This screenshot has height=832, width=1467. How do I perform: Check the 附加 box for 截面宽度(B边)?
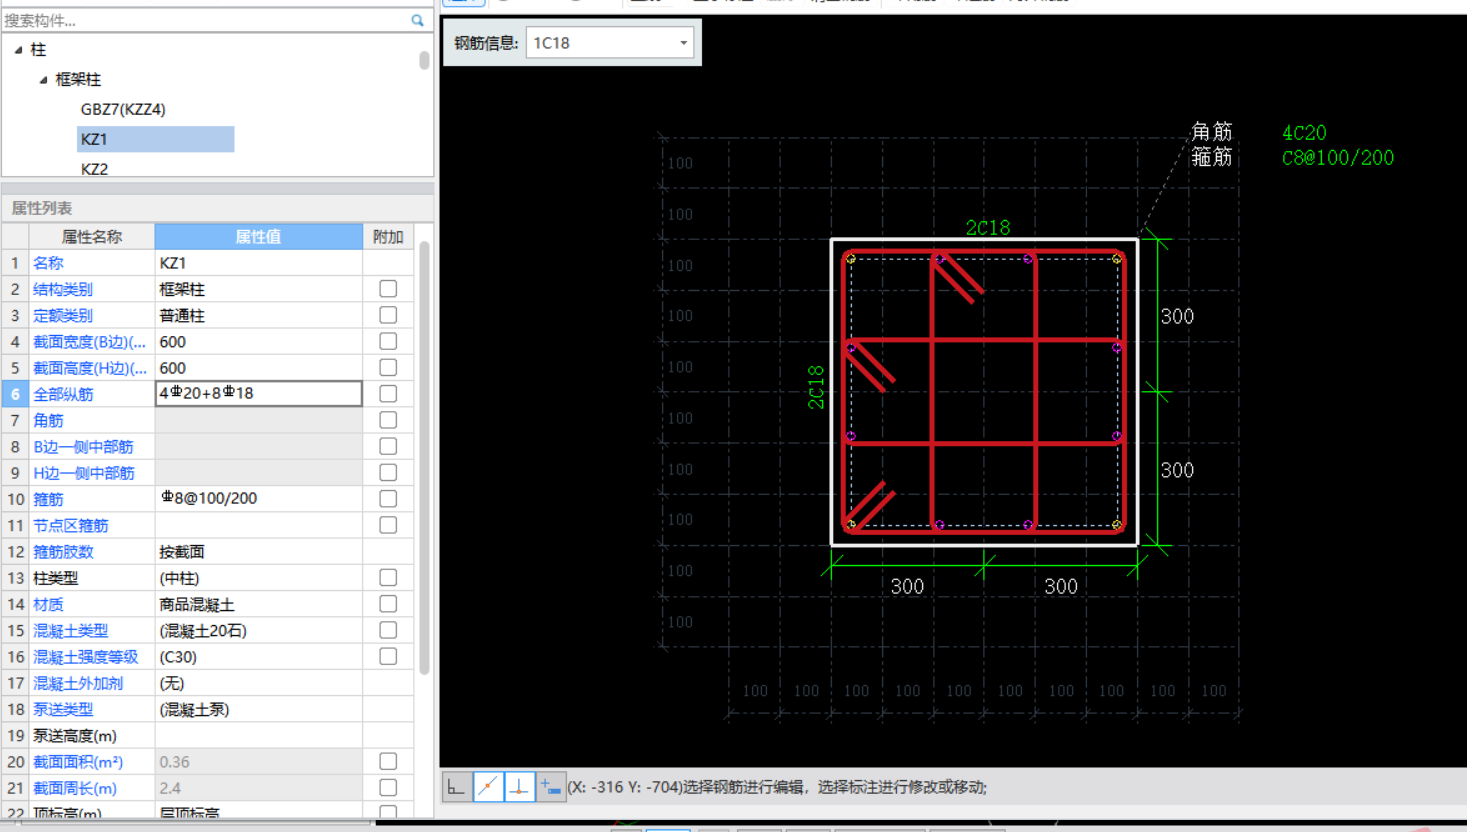pyautogui.click(x=388, y=341)
